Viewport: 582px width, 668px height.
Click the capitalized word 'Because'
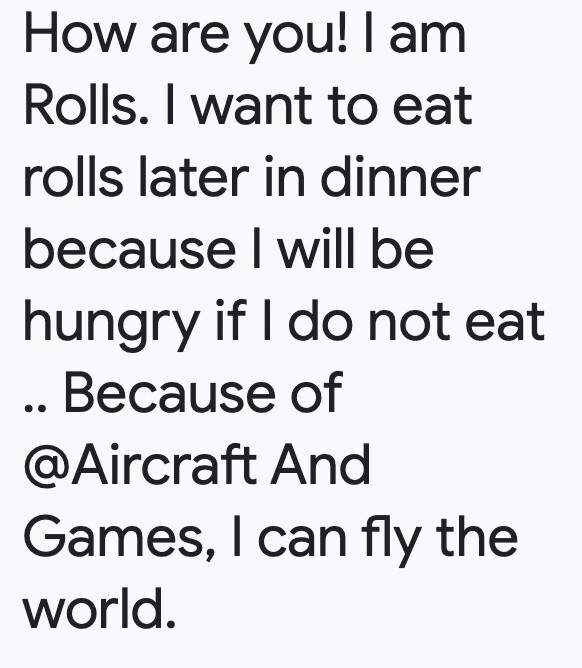coord(170,392)
